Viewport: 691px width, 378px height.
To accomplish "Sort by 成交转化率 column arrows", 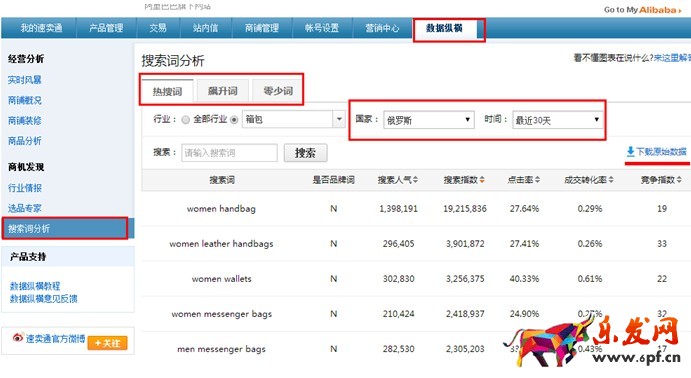I will coord(611,180).
